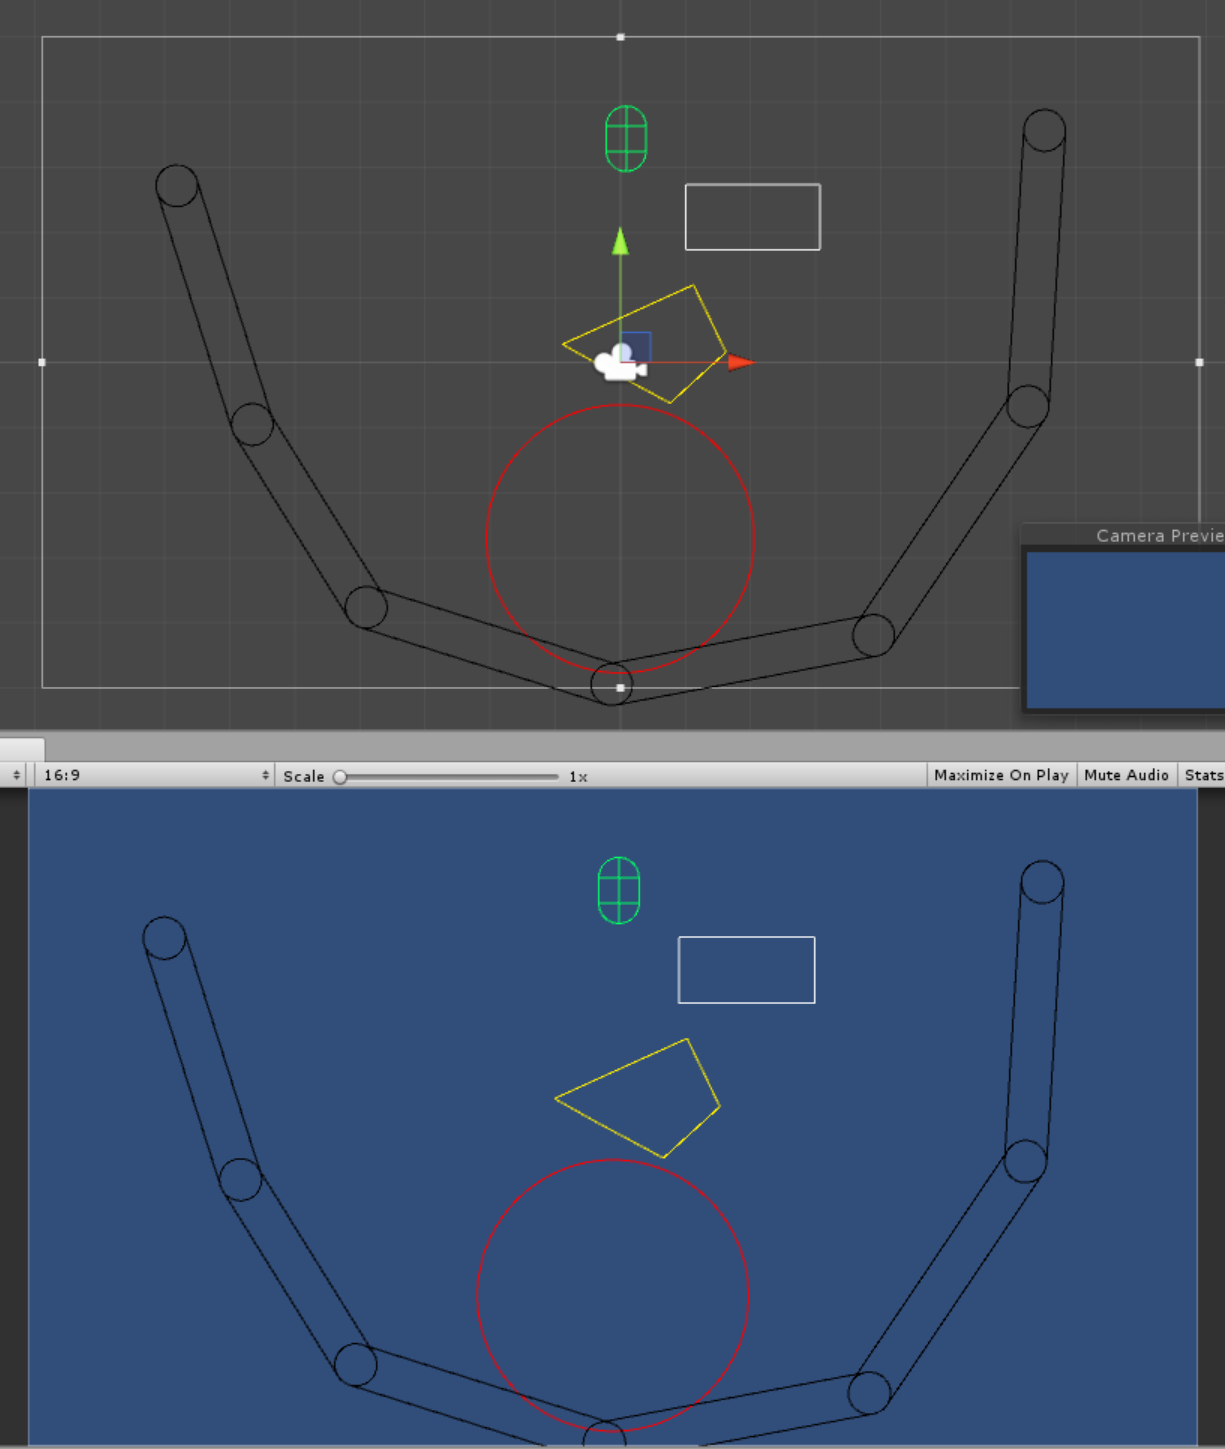
Task: Select the white box collider in Scene
Action: click(752, 185)
